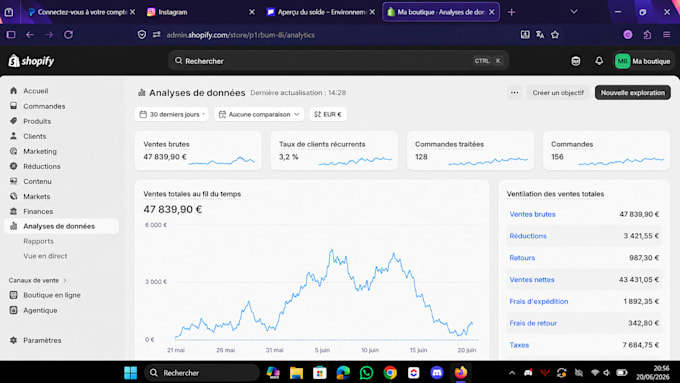Open Accueil in the Shopify sidebar
This screenshot has height=383, width=680.
point(36,91)
